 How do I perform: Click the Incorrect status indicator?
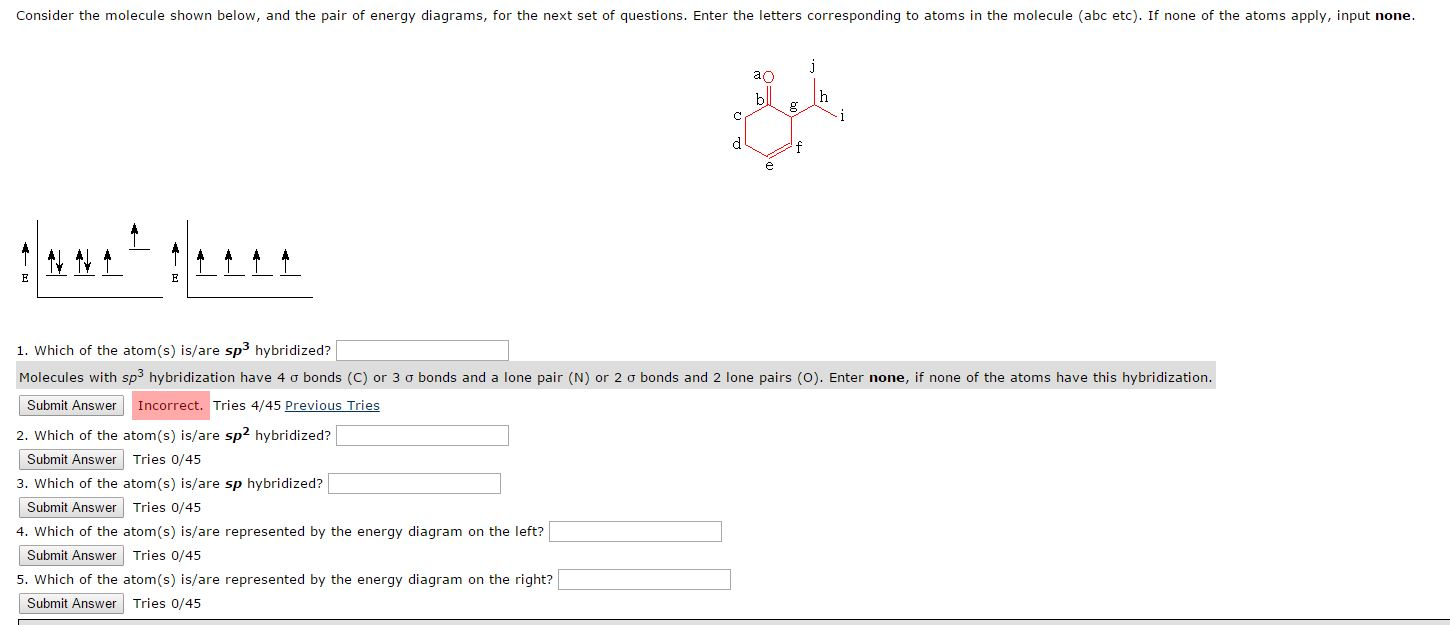[170, 405]
